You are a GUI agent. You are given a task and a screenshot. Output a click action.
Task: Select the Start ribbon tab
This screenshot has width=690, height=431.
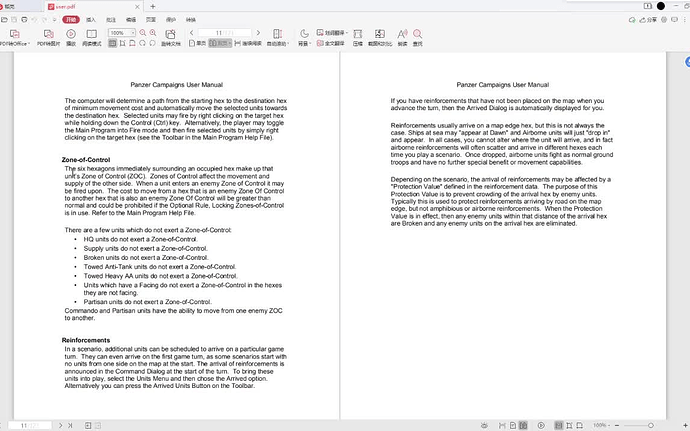(71, 20)
